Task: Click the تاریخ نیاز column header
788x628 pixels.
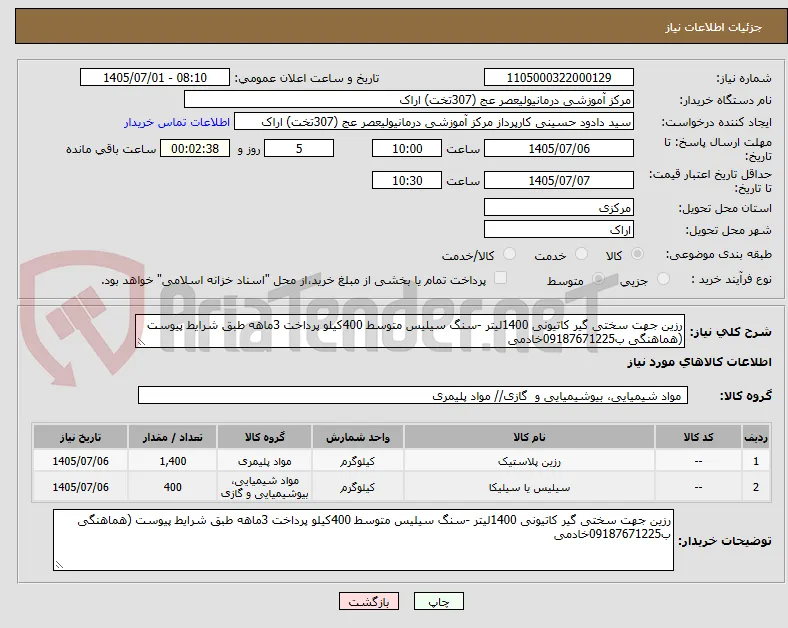Action: [80, 437]
